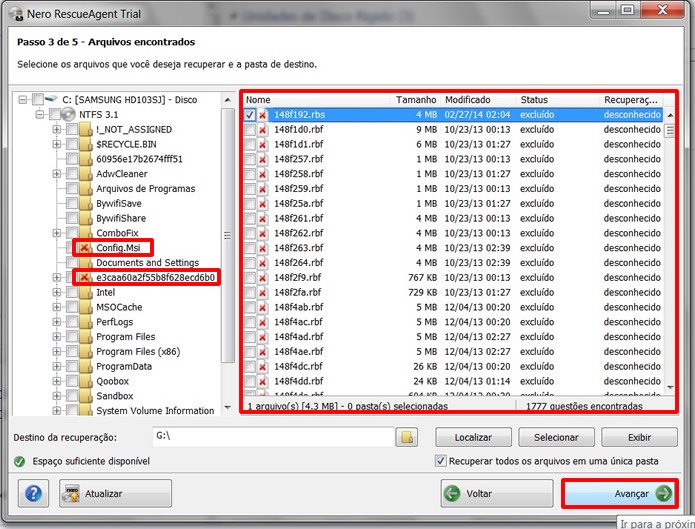Check the C: SAMSUNG HD103SJ drive checkbox
This screenshot has width=695, height=529.
click(38, 99)
